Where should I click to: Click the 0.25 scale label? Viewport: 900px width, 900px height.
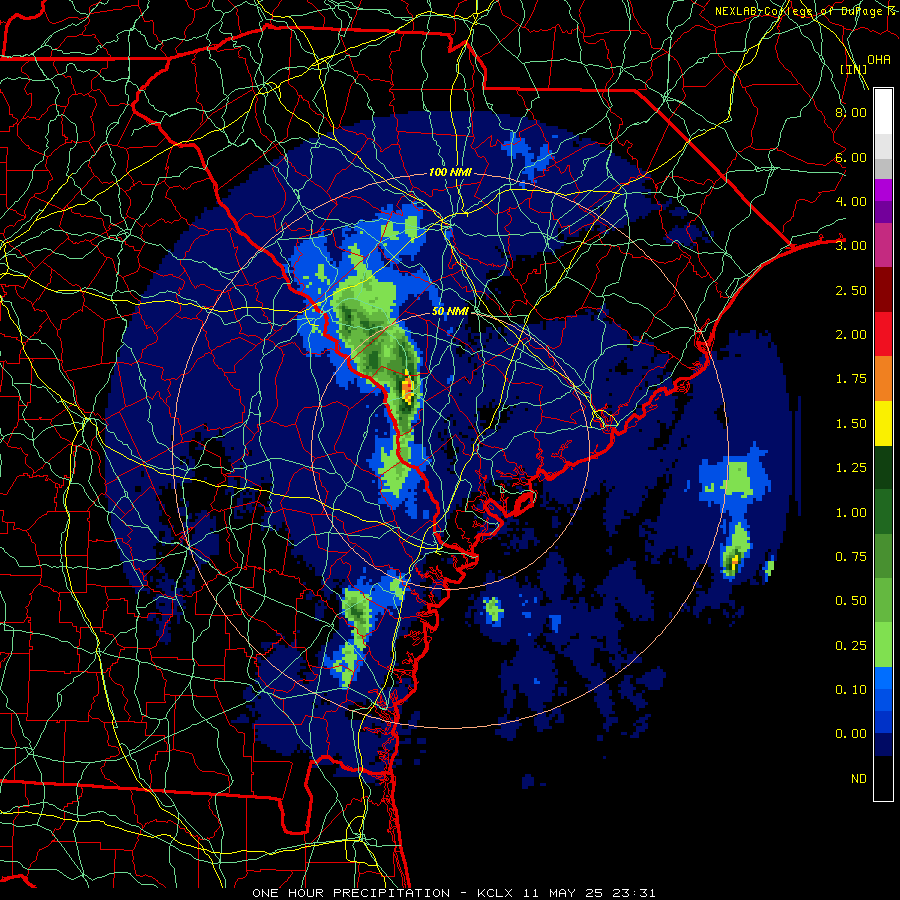coord(851,646)
